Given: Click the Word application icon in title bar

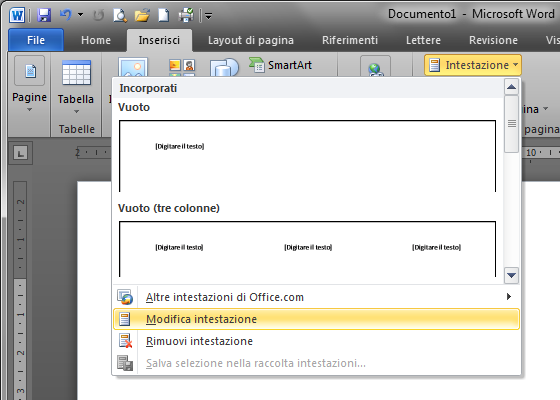Looking at the screenshot, I should [x=17, y=15].
